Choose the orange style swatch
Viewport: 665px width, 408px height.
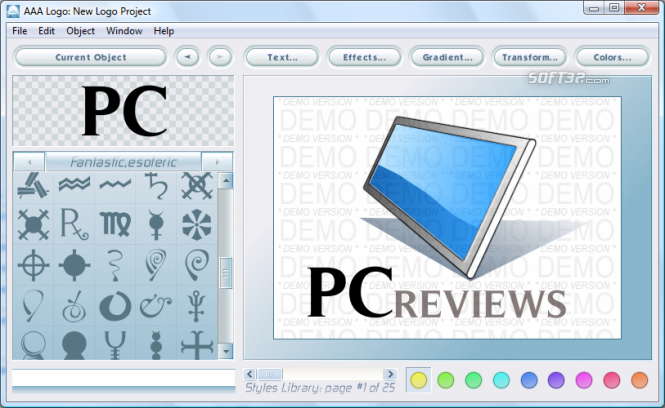tap(640, 380)
